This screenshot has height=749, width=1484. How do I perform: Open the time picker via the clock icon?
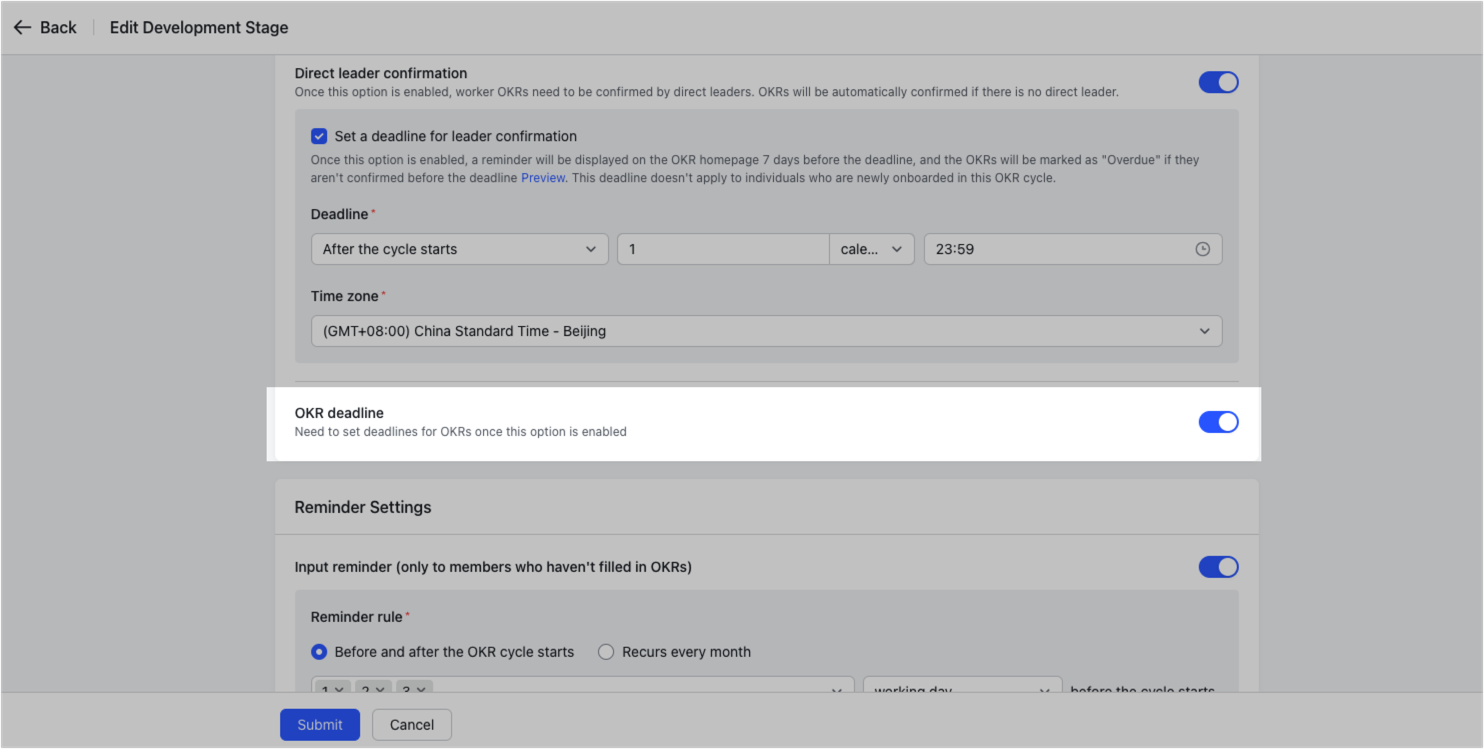tap(1202, 249)
